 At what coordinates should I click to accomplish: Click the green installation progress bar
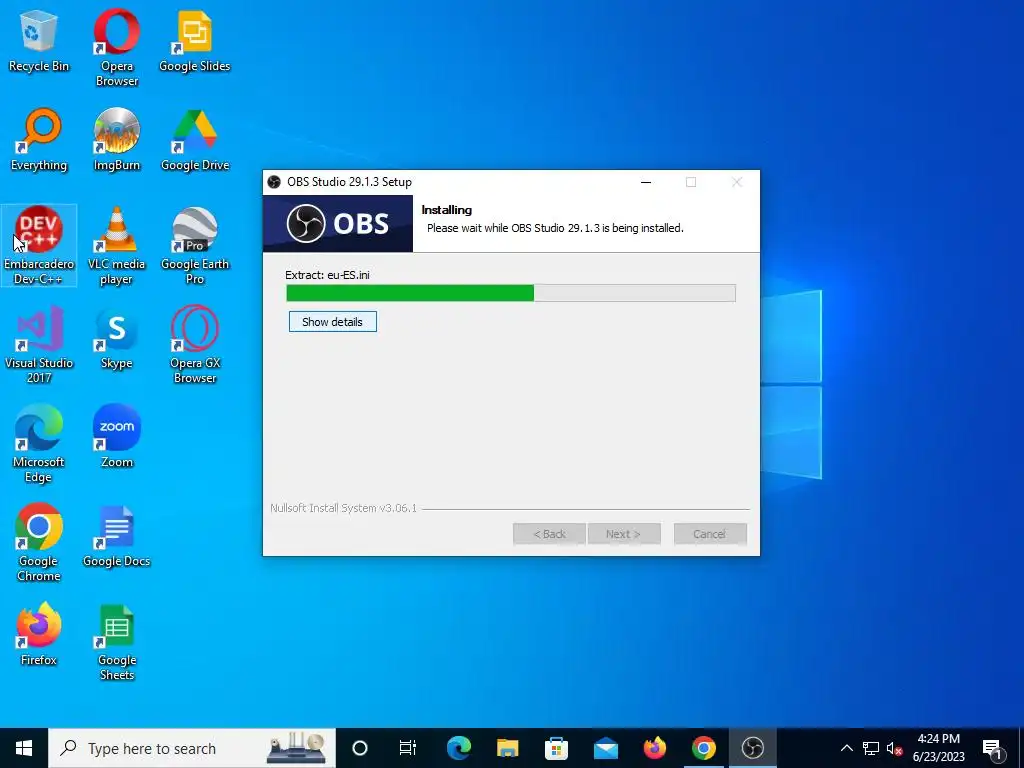tap(511, 293)
